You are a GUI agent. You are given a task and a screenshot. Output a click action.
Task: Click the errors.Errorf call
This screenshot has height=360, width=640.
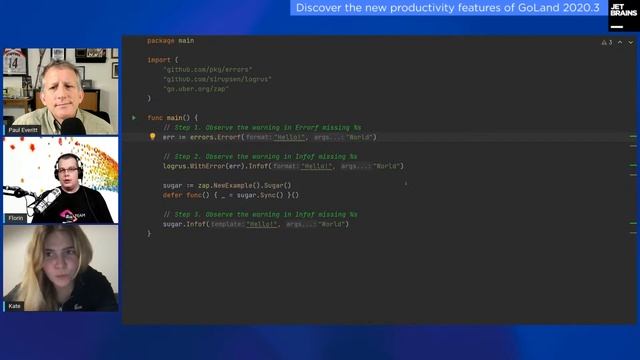point(269,137)
